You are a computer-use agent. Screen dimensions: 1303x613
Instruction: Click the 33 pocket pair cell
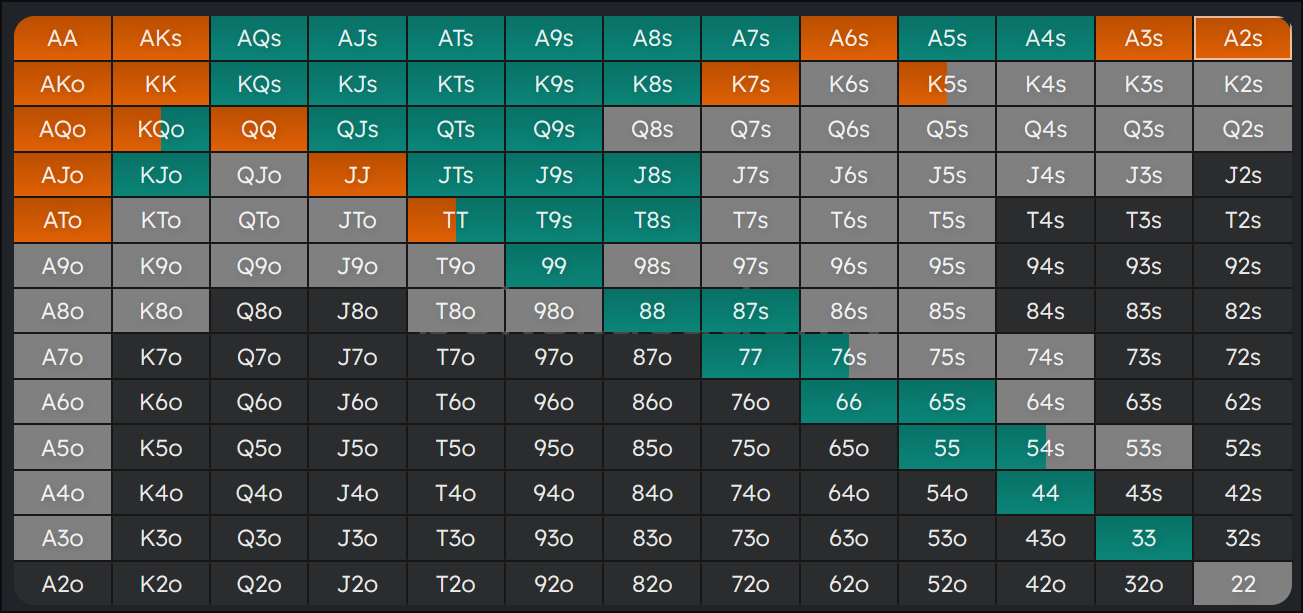(1143, 539)
